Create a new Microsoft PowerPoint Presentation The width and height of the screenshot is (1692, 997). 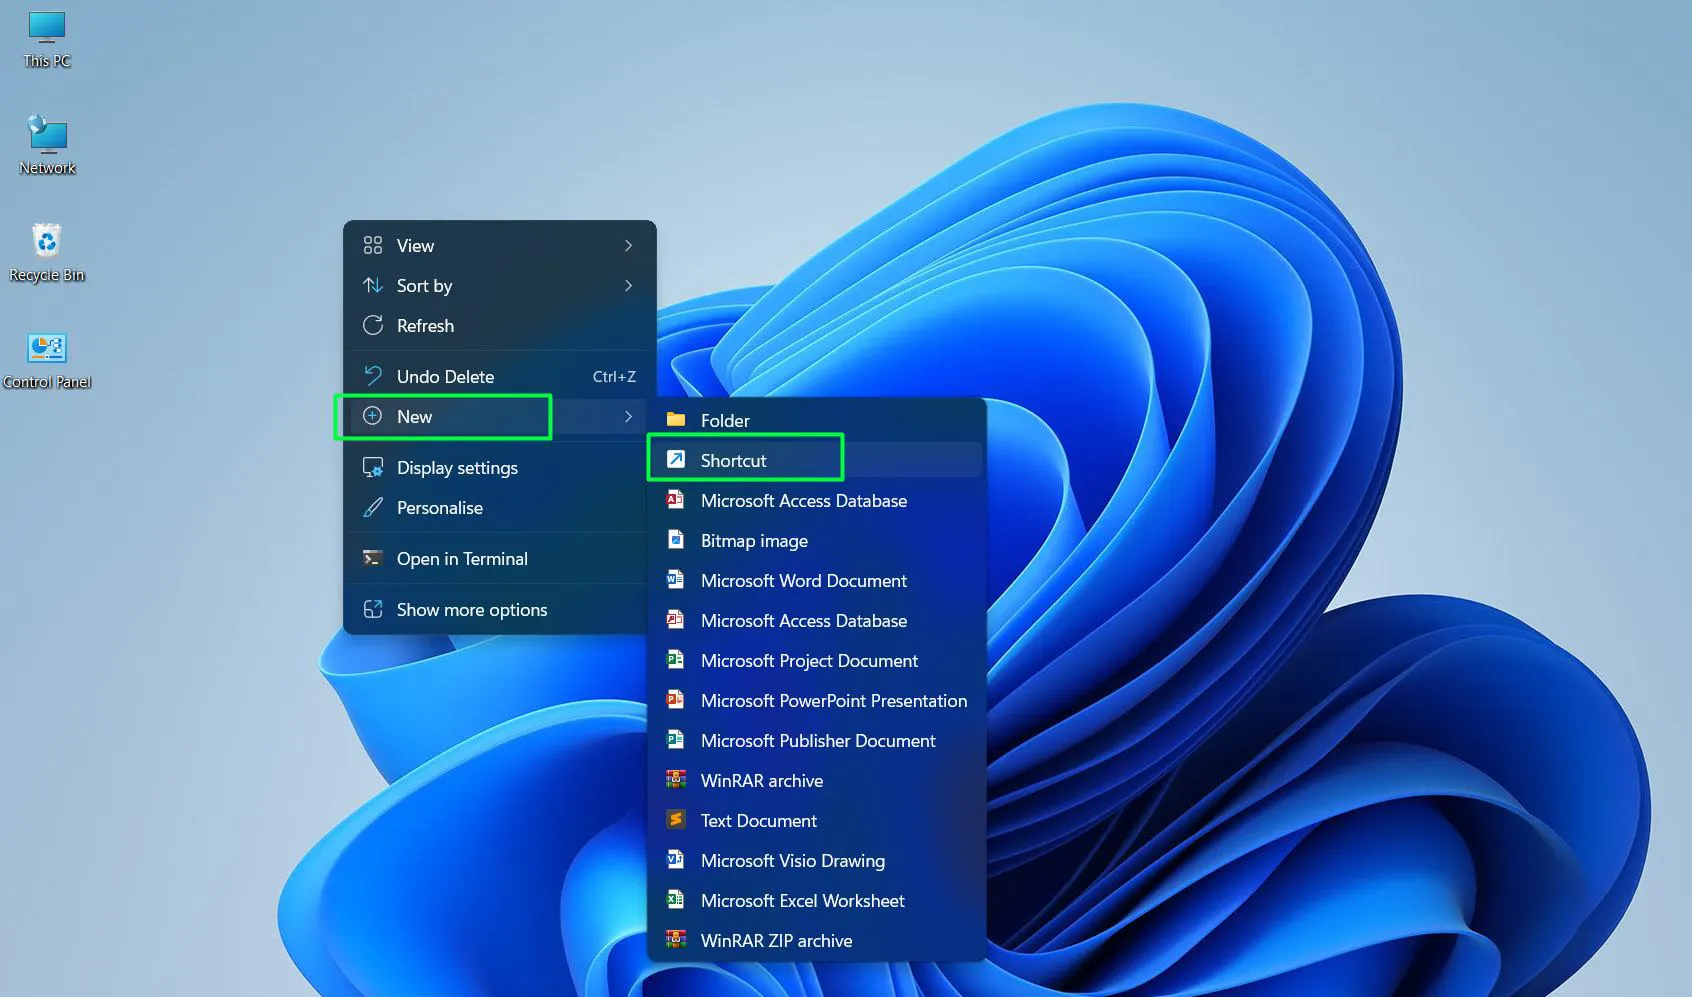coord(833,700)
